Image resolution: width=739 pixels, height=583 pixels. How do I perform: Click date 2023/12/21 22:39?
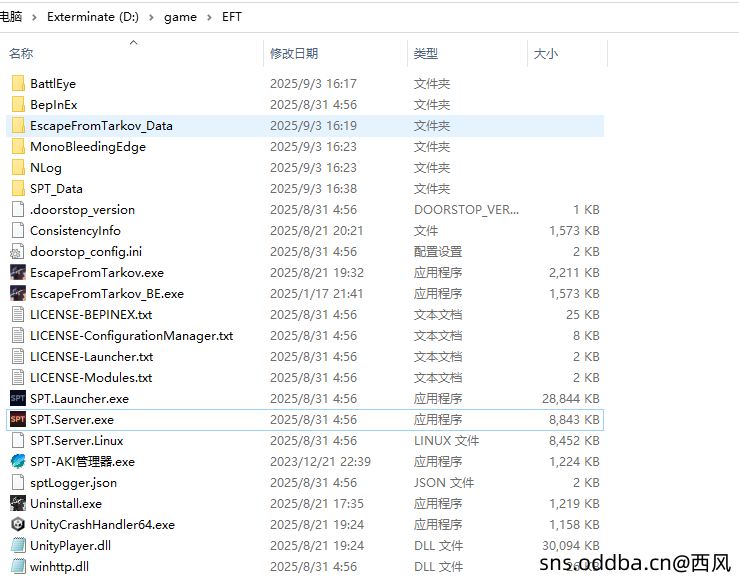320,461
